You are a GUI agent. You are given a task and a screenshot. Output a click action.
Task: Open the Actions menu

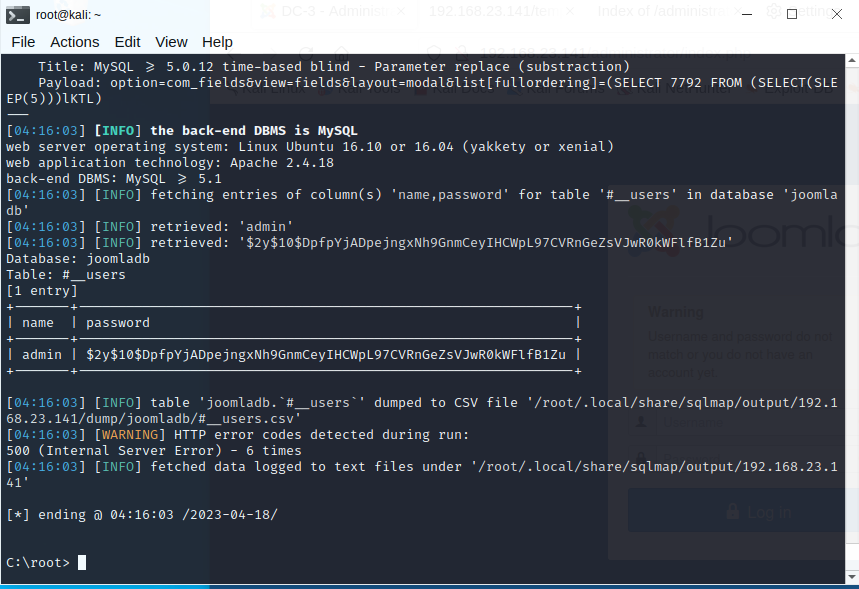[75, 42]
